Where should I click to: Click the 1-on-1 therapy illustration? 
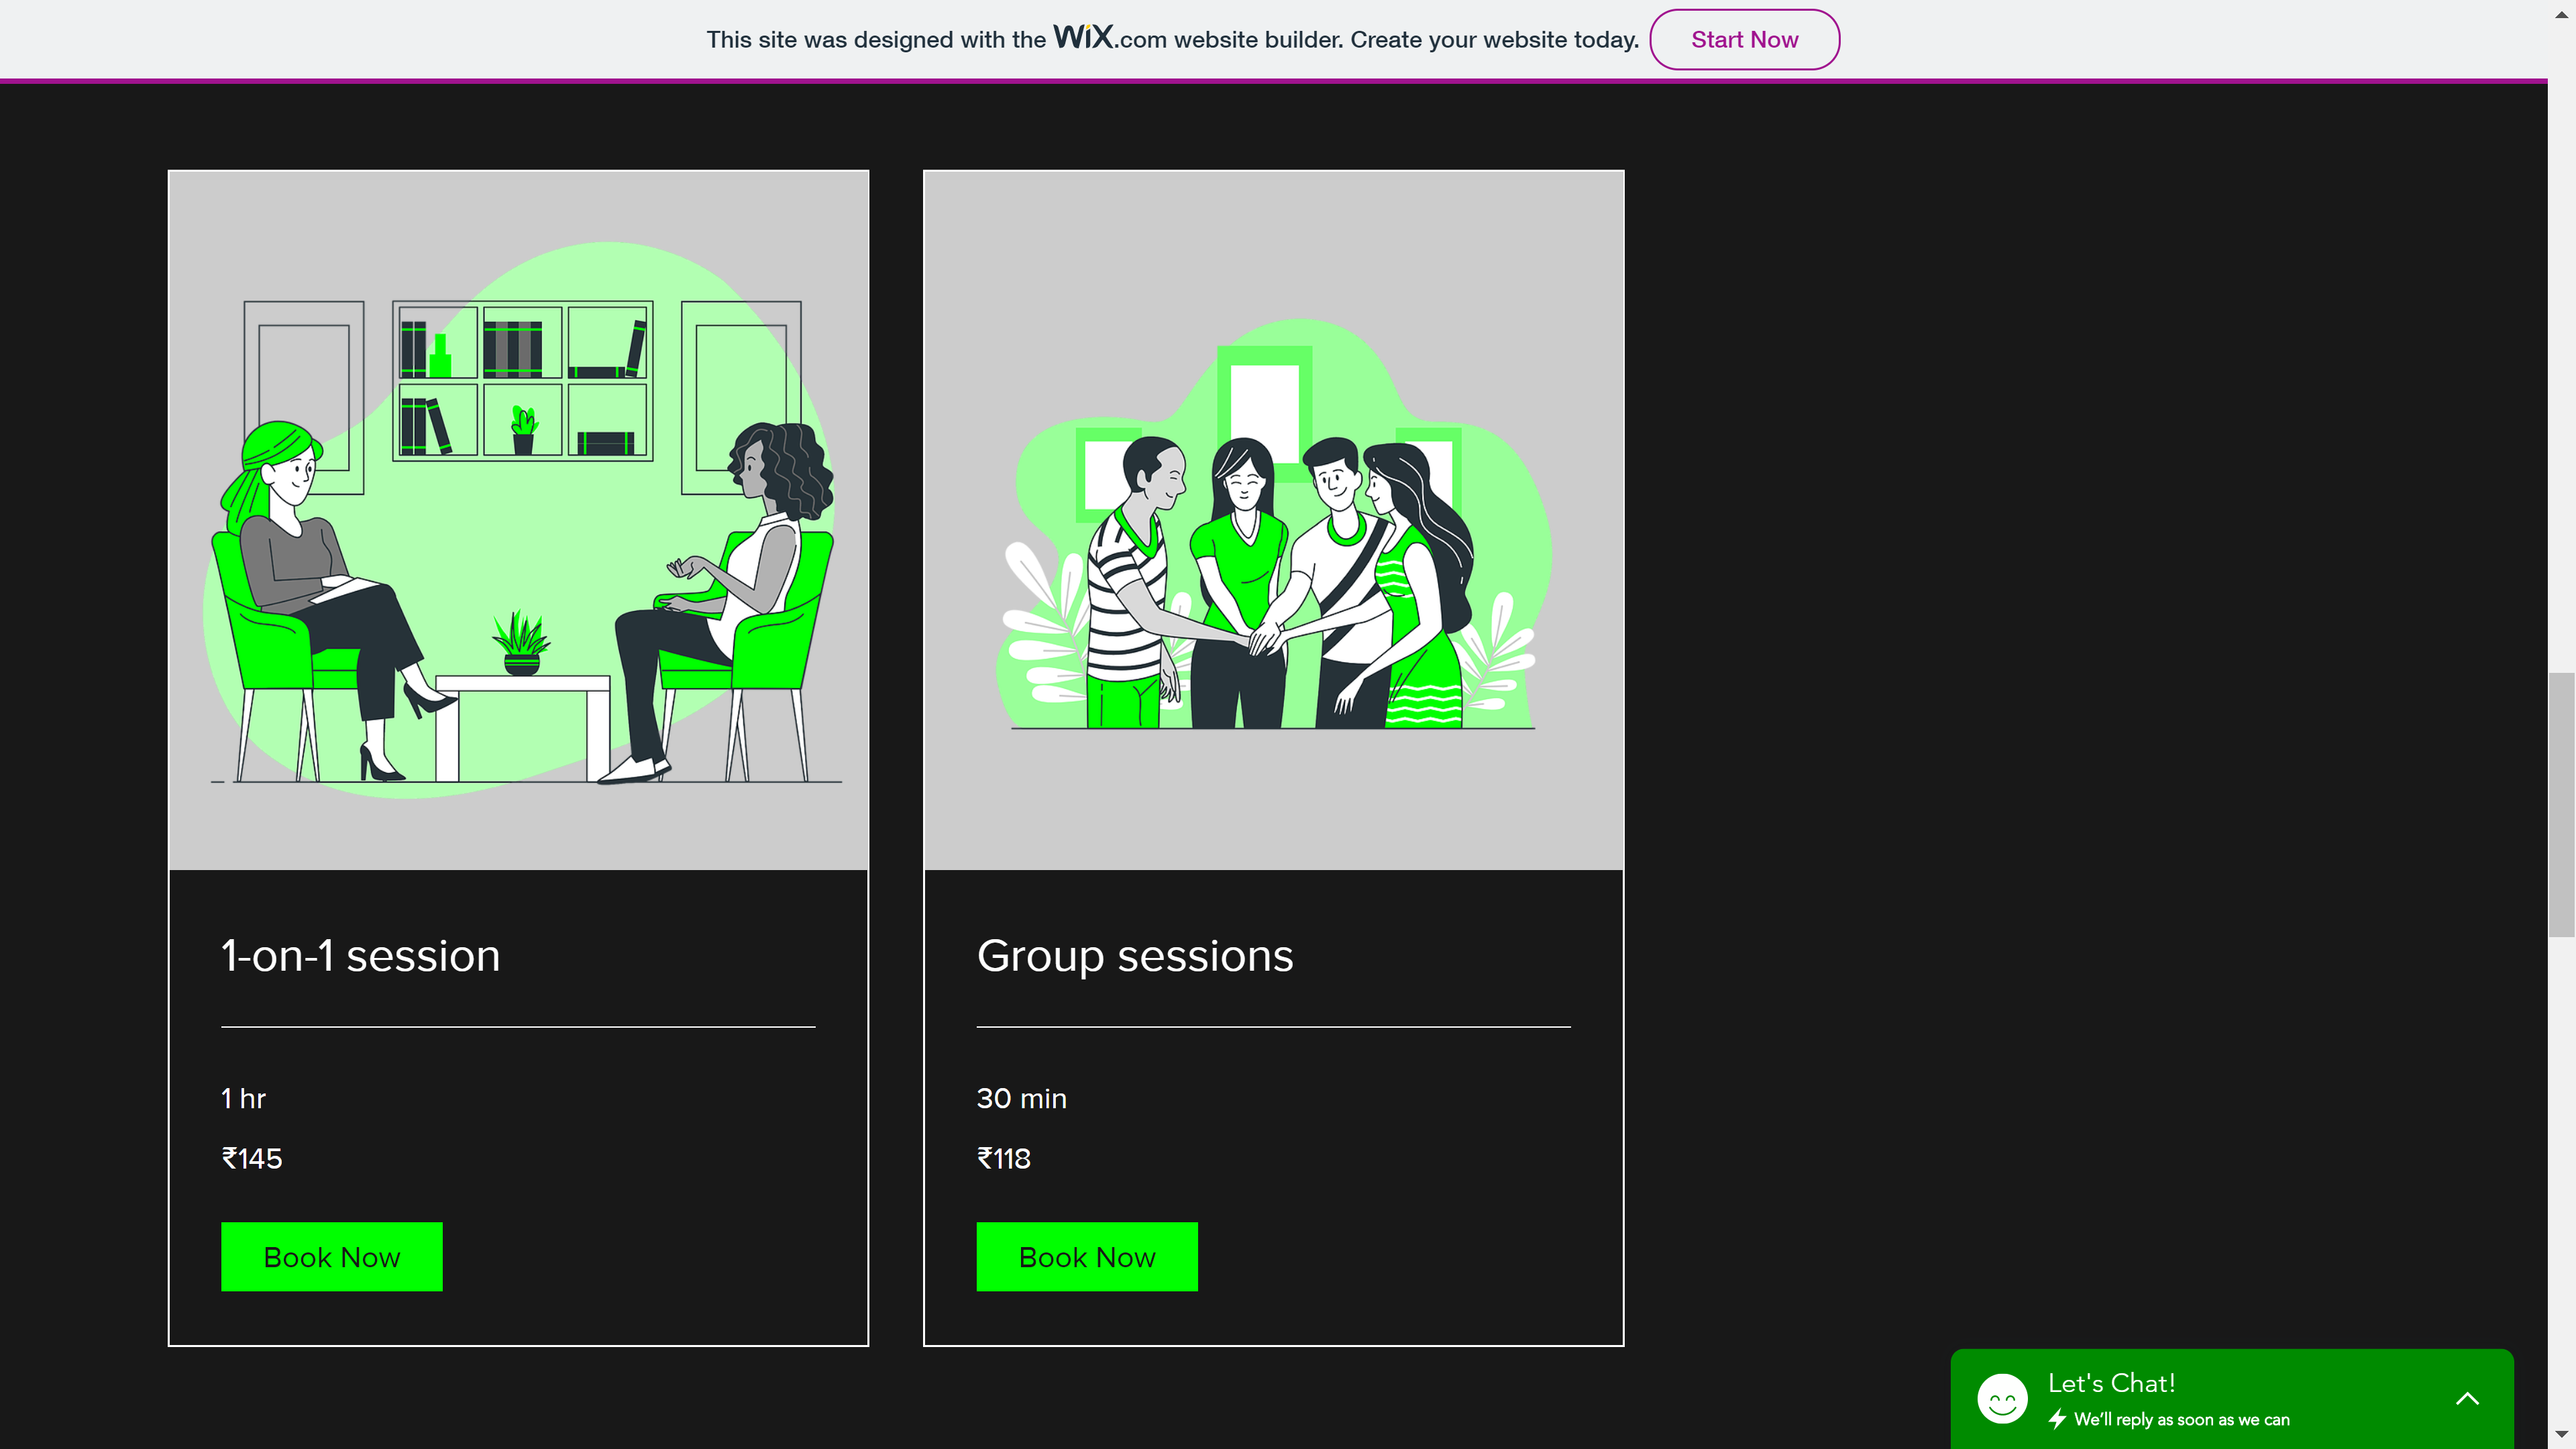click(519, 520)
